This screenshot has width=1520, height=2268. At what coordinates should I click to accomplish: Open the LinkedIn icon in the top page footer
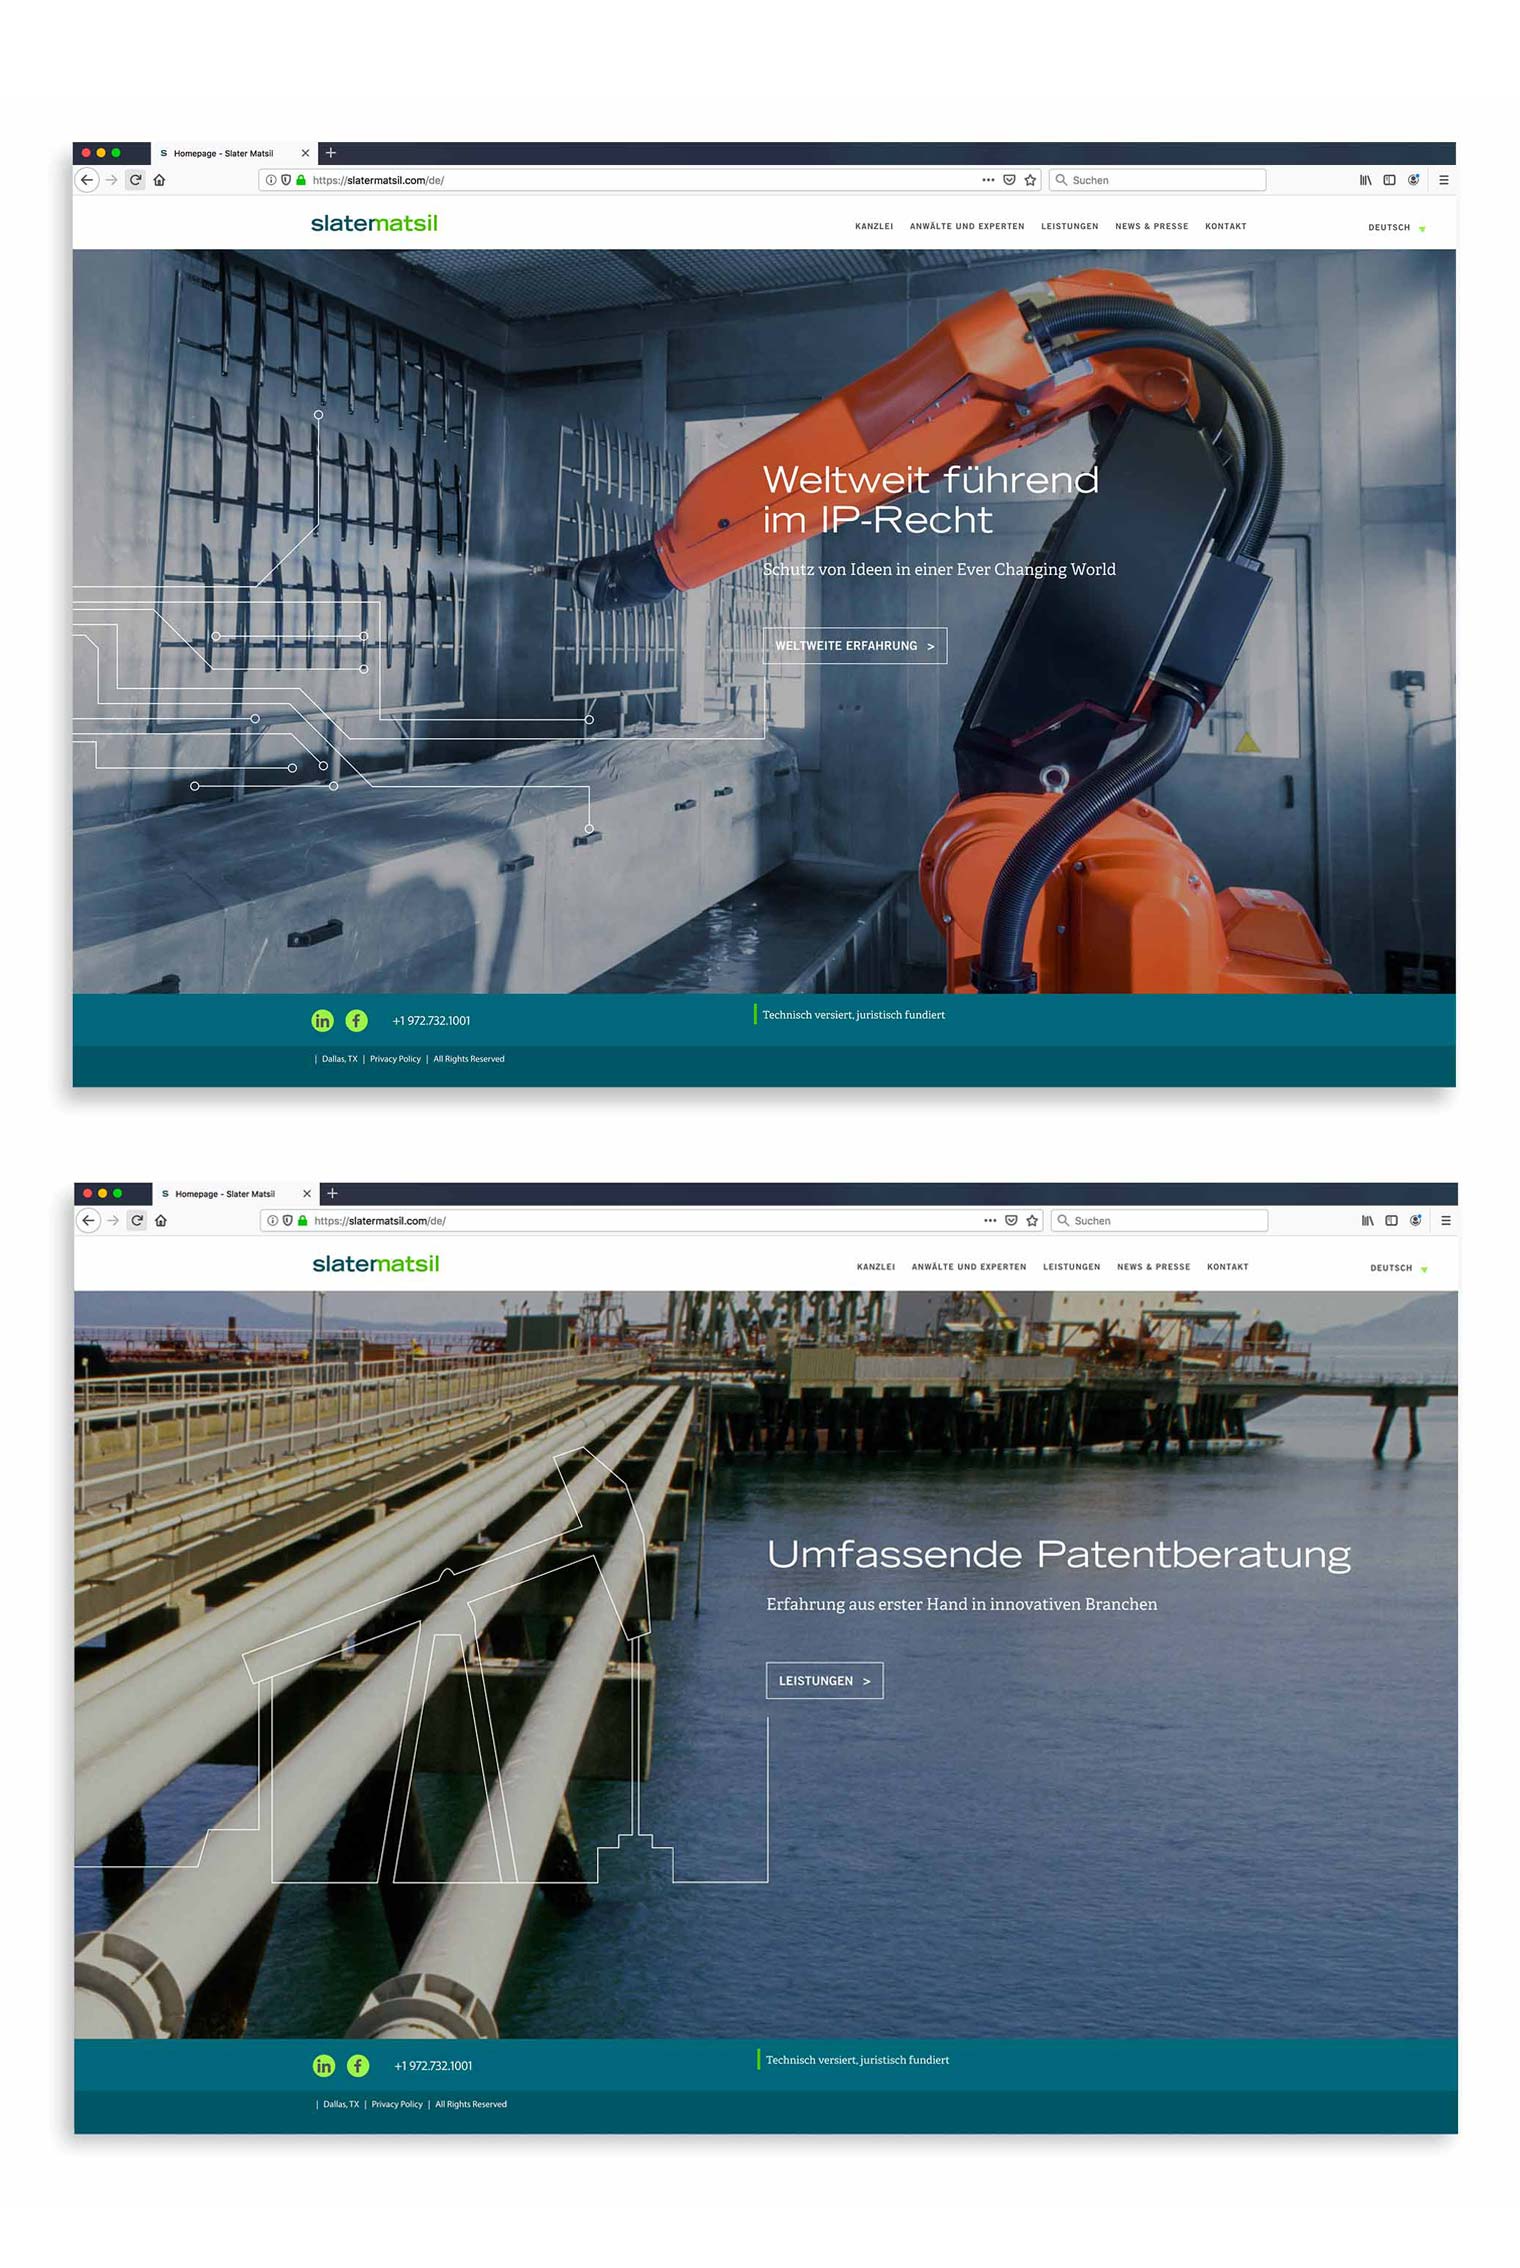click(x=322, y=1020)
